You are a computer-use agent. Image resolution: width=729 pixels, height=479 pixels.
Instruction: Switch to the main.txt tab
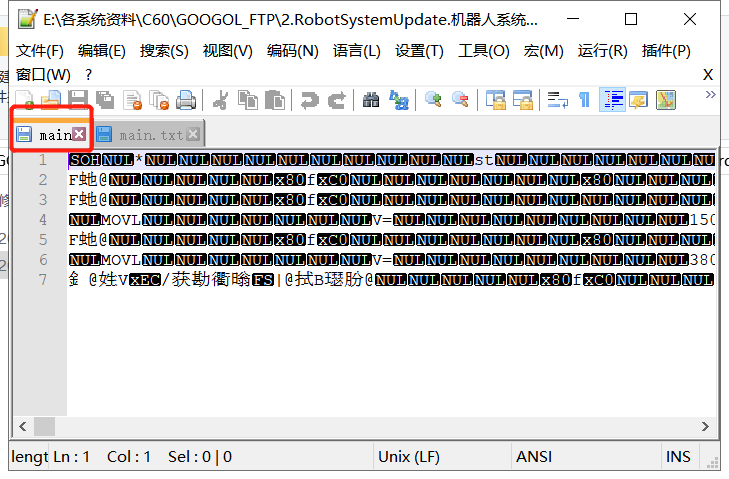tap(149, 135)
